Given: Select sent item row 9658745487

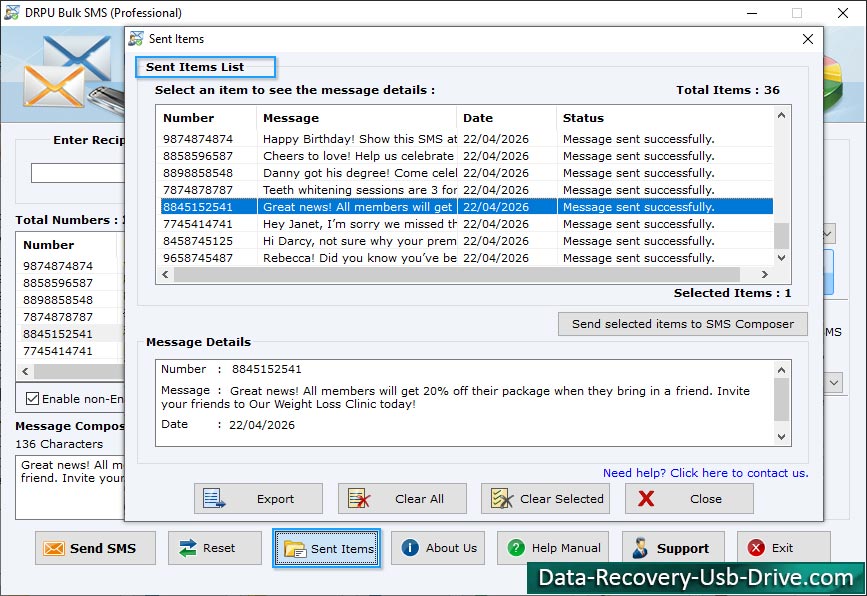Looking at the screenshot, I should tap(467, 258).
